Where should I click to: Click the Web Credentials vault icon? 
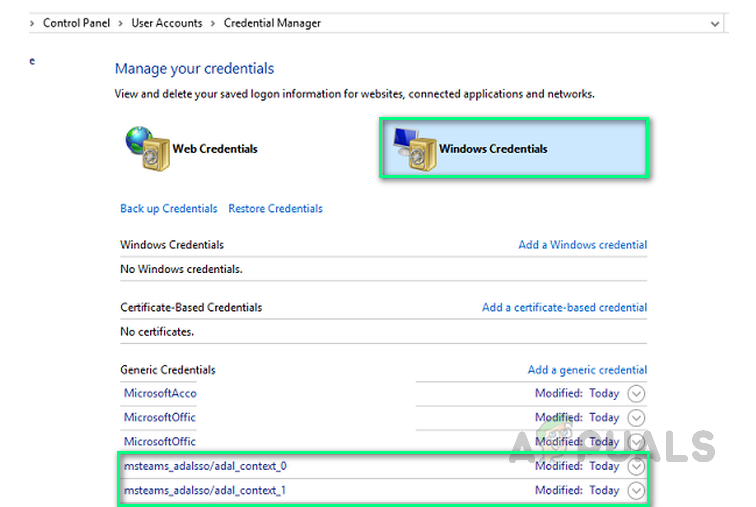[x=146, y=147]
